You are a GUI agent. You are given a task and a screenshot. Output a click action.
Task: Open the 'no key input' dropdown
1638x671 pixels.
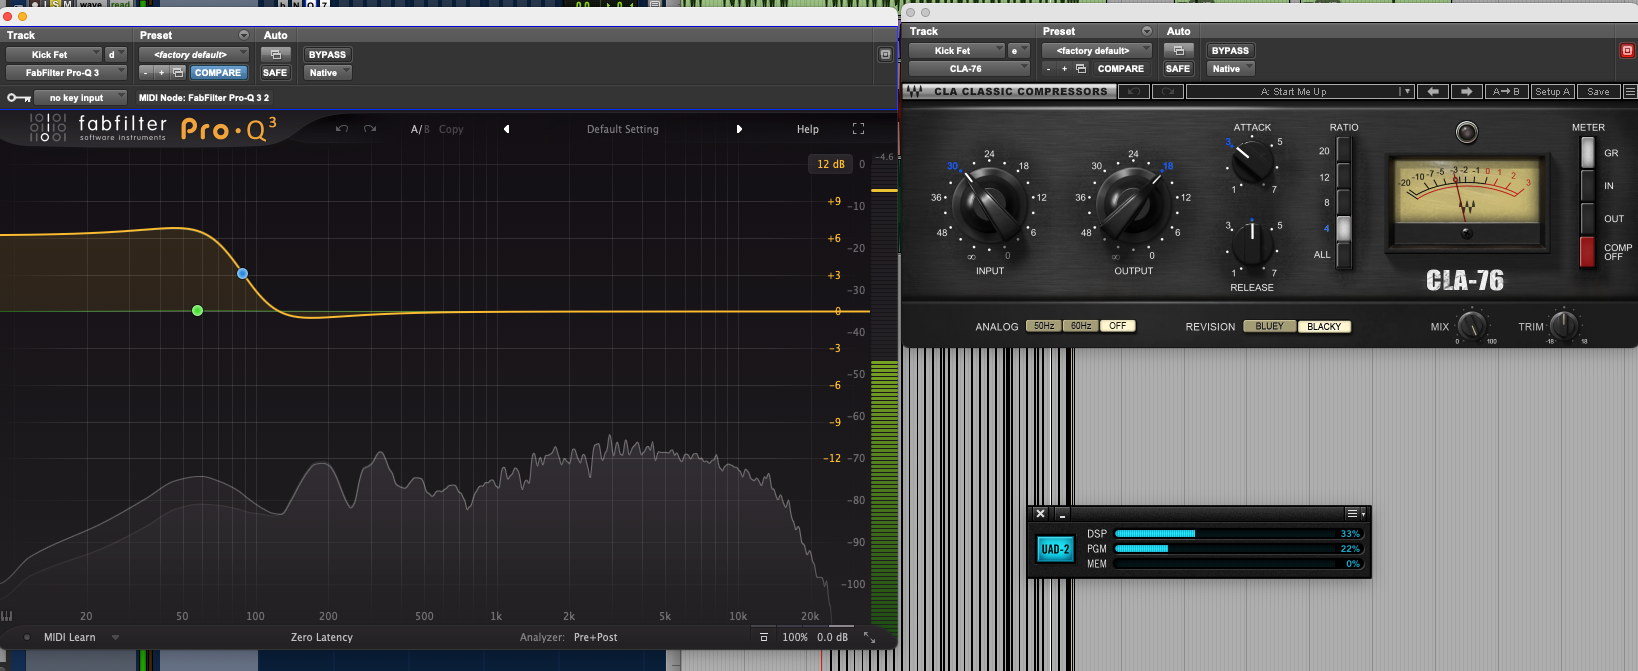coord(80,98)
